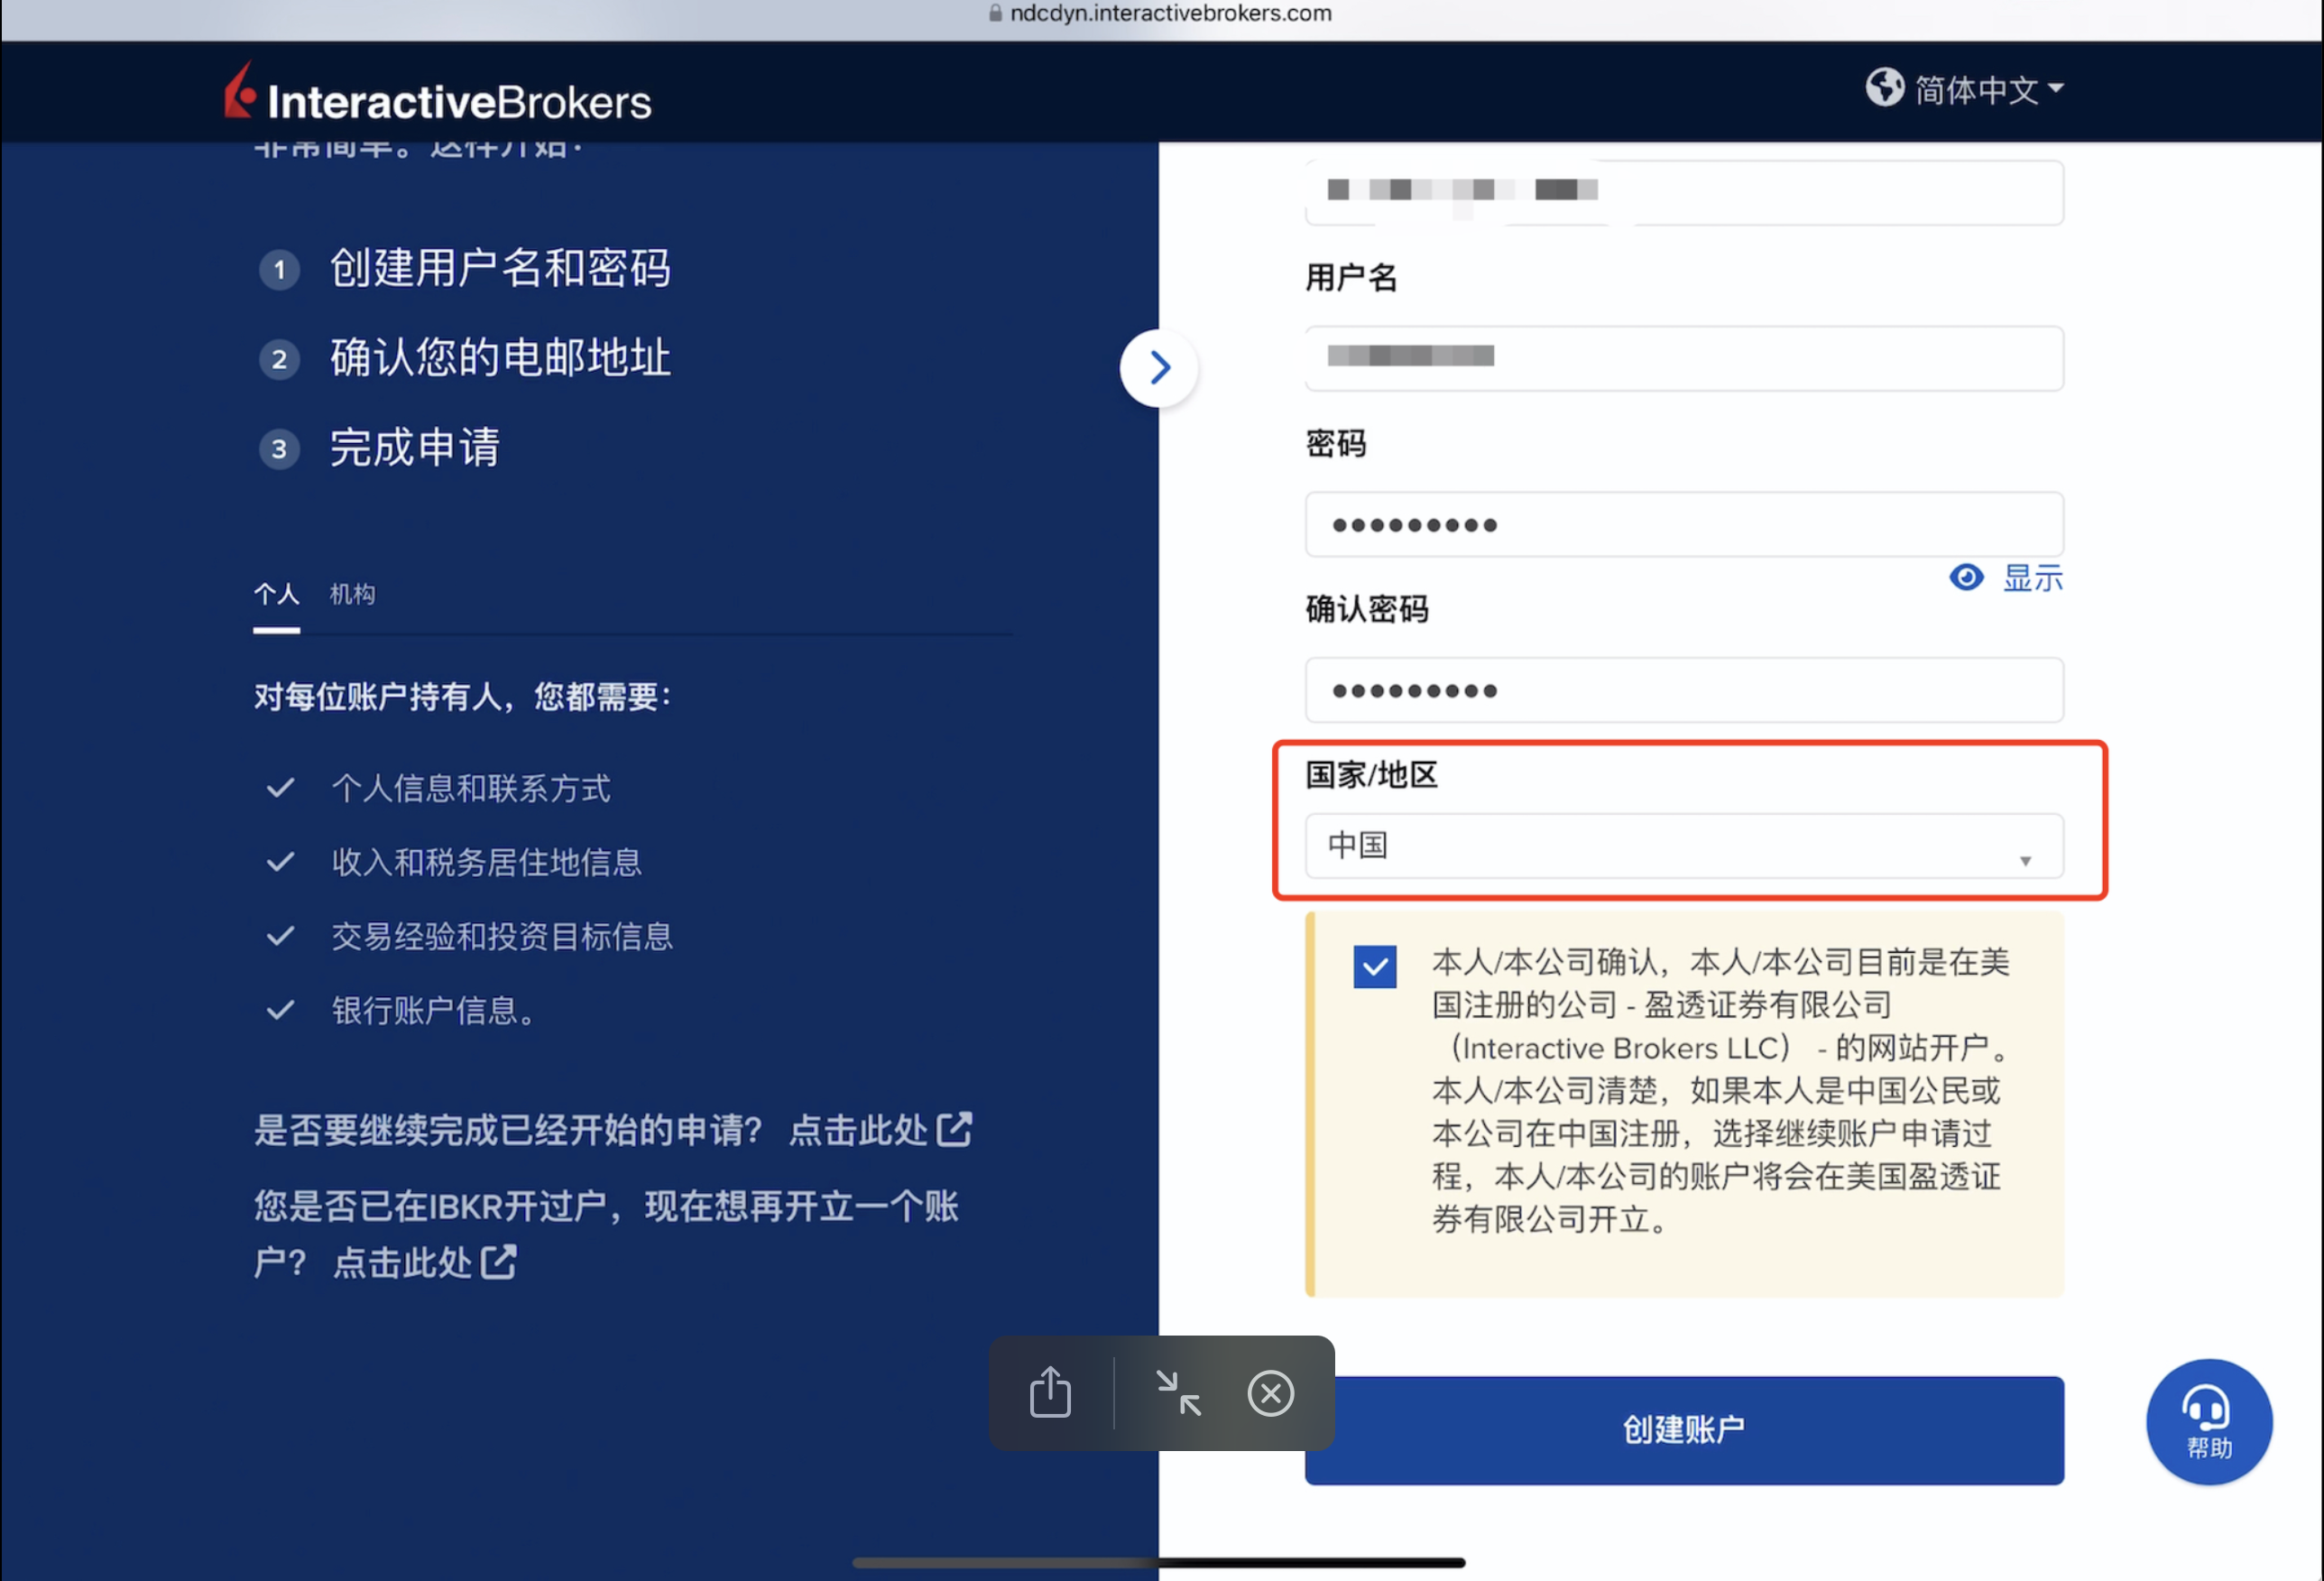Click the round right-arrow panel button
Viewport: 2324px width, 1581px height.
click(1159, 368)
